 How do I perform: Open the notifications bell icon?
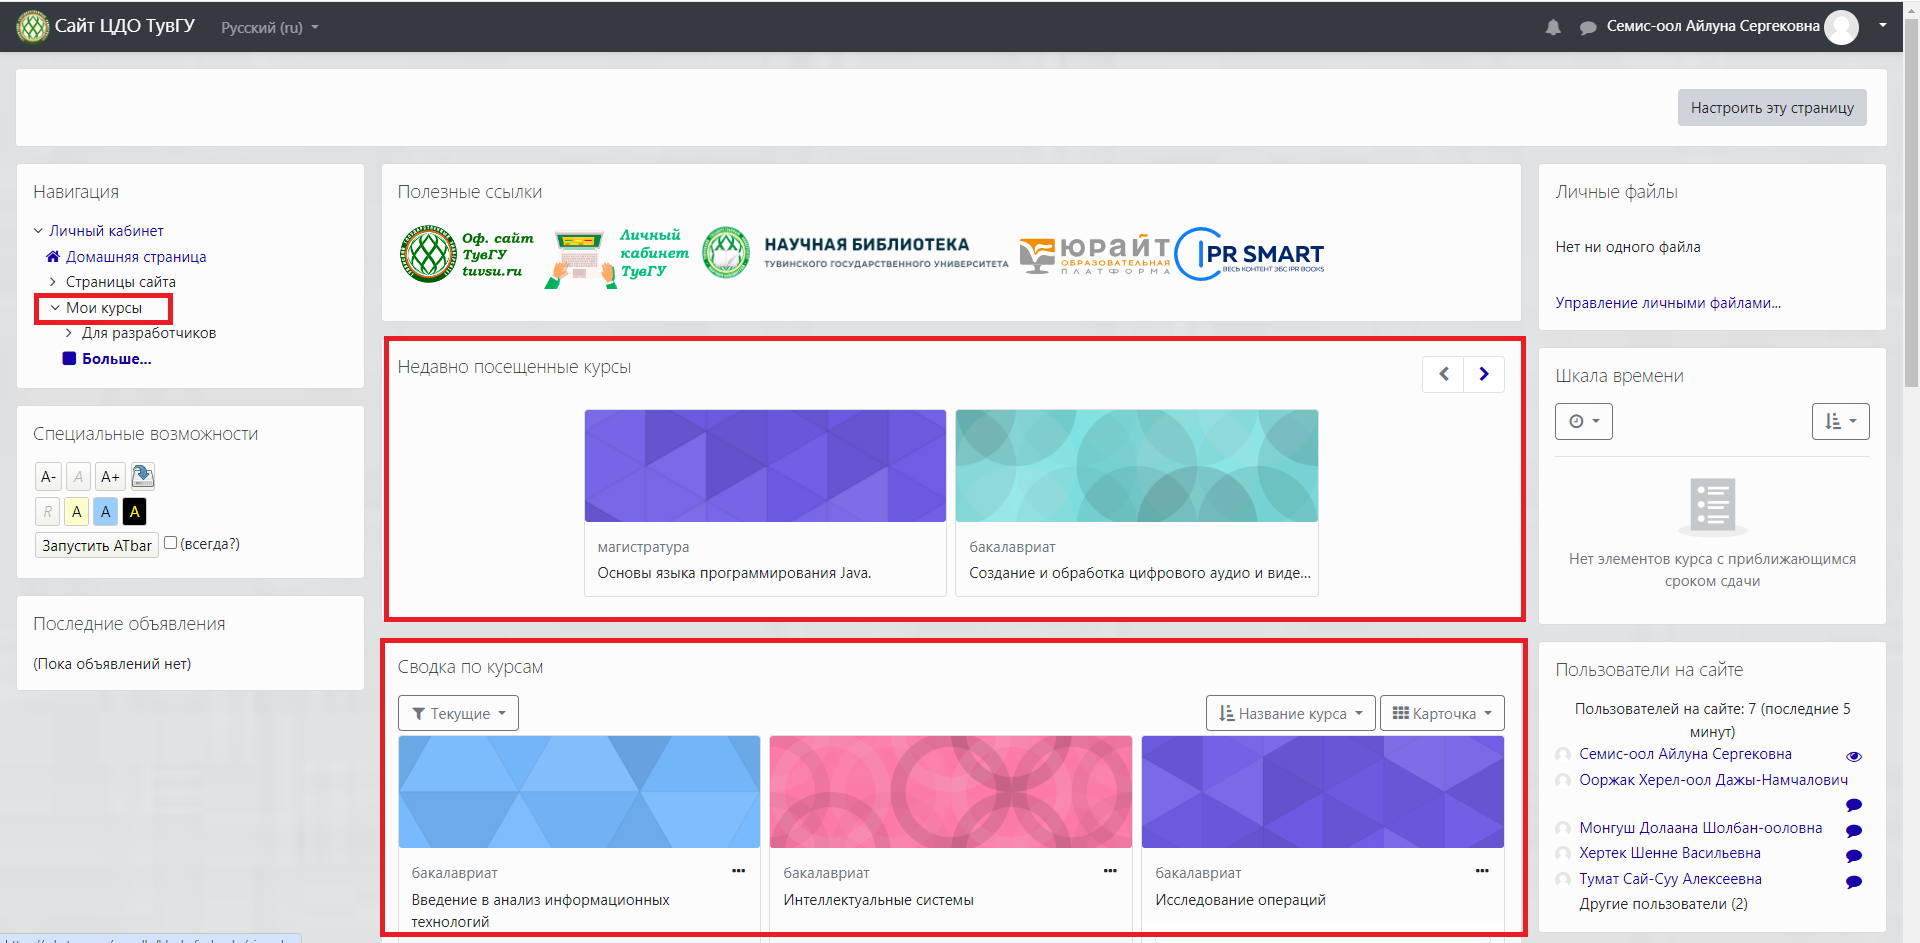click(1553, 28)
